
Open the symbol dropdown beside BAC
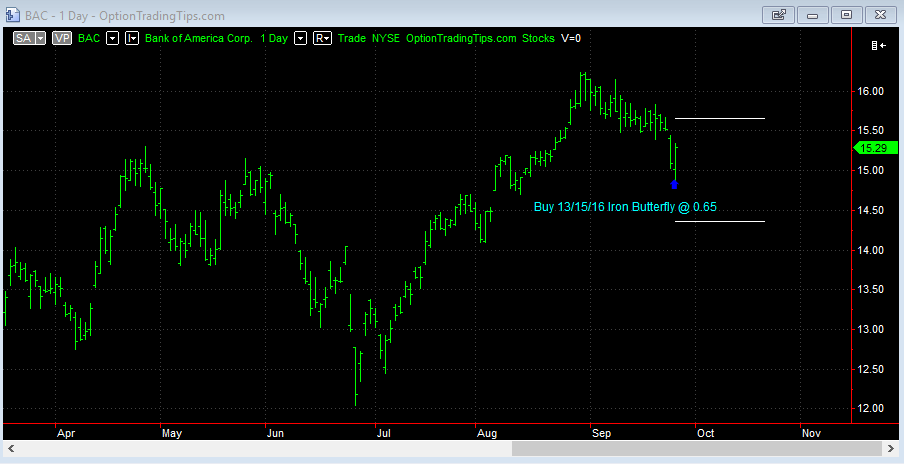(x=113, y=38)
